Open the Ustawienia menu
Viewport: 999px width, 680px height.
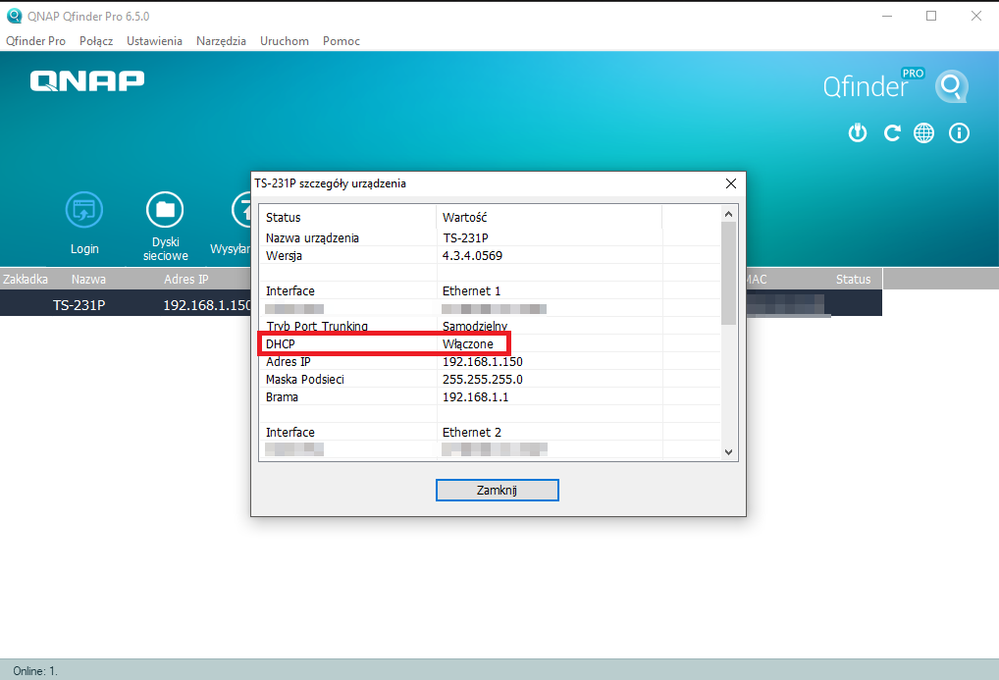tap(154, 41)
